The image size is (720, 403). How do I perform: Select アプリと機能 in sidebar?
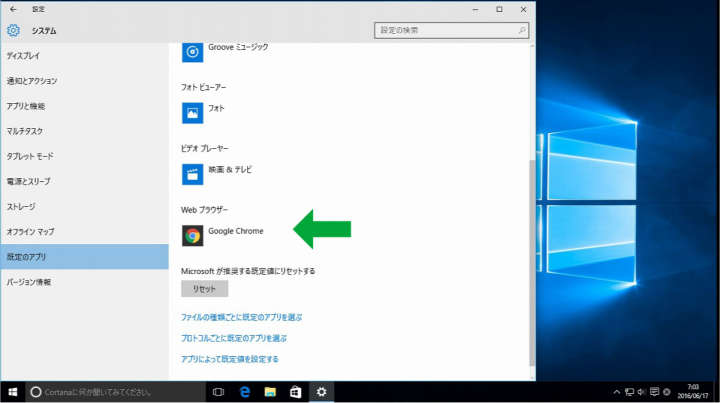click(x=84, y=106)
